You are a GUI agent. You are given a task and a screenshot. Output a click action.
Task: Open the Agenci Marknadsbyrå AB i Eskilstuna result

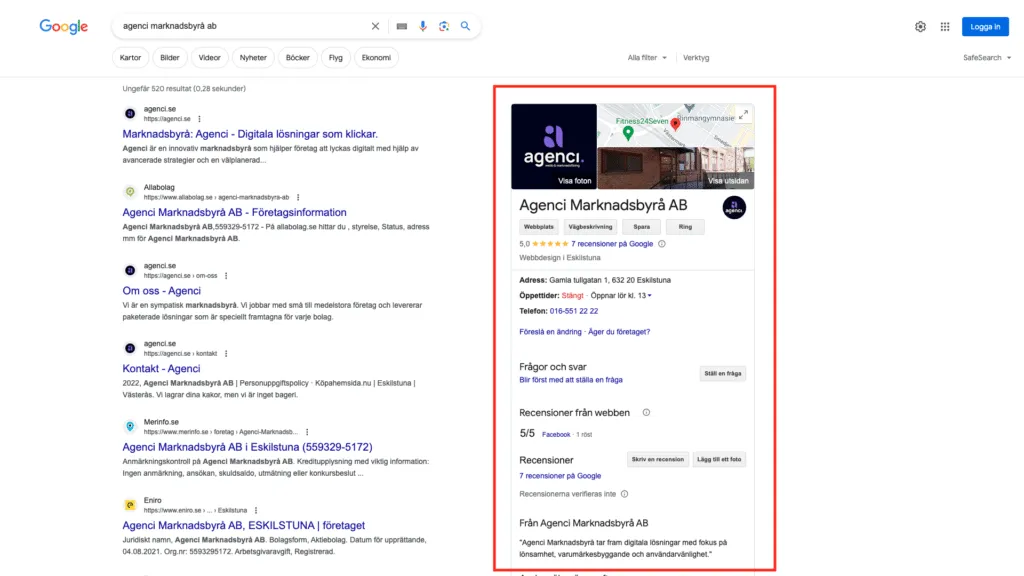[x=248, y=447]
